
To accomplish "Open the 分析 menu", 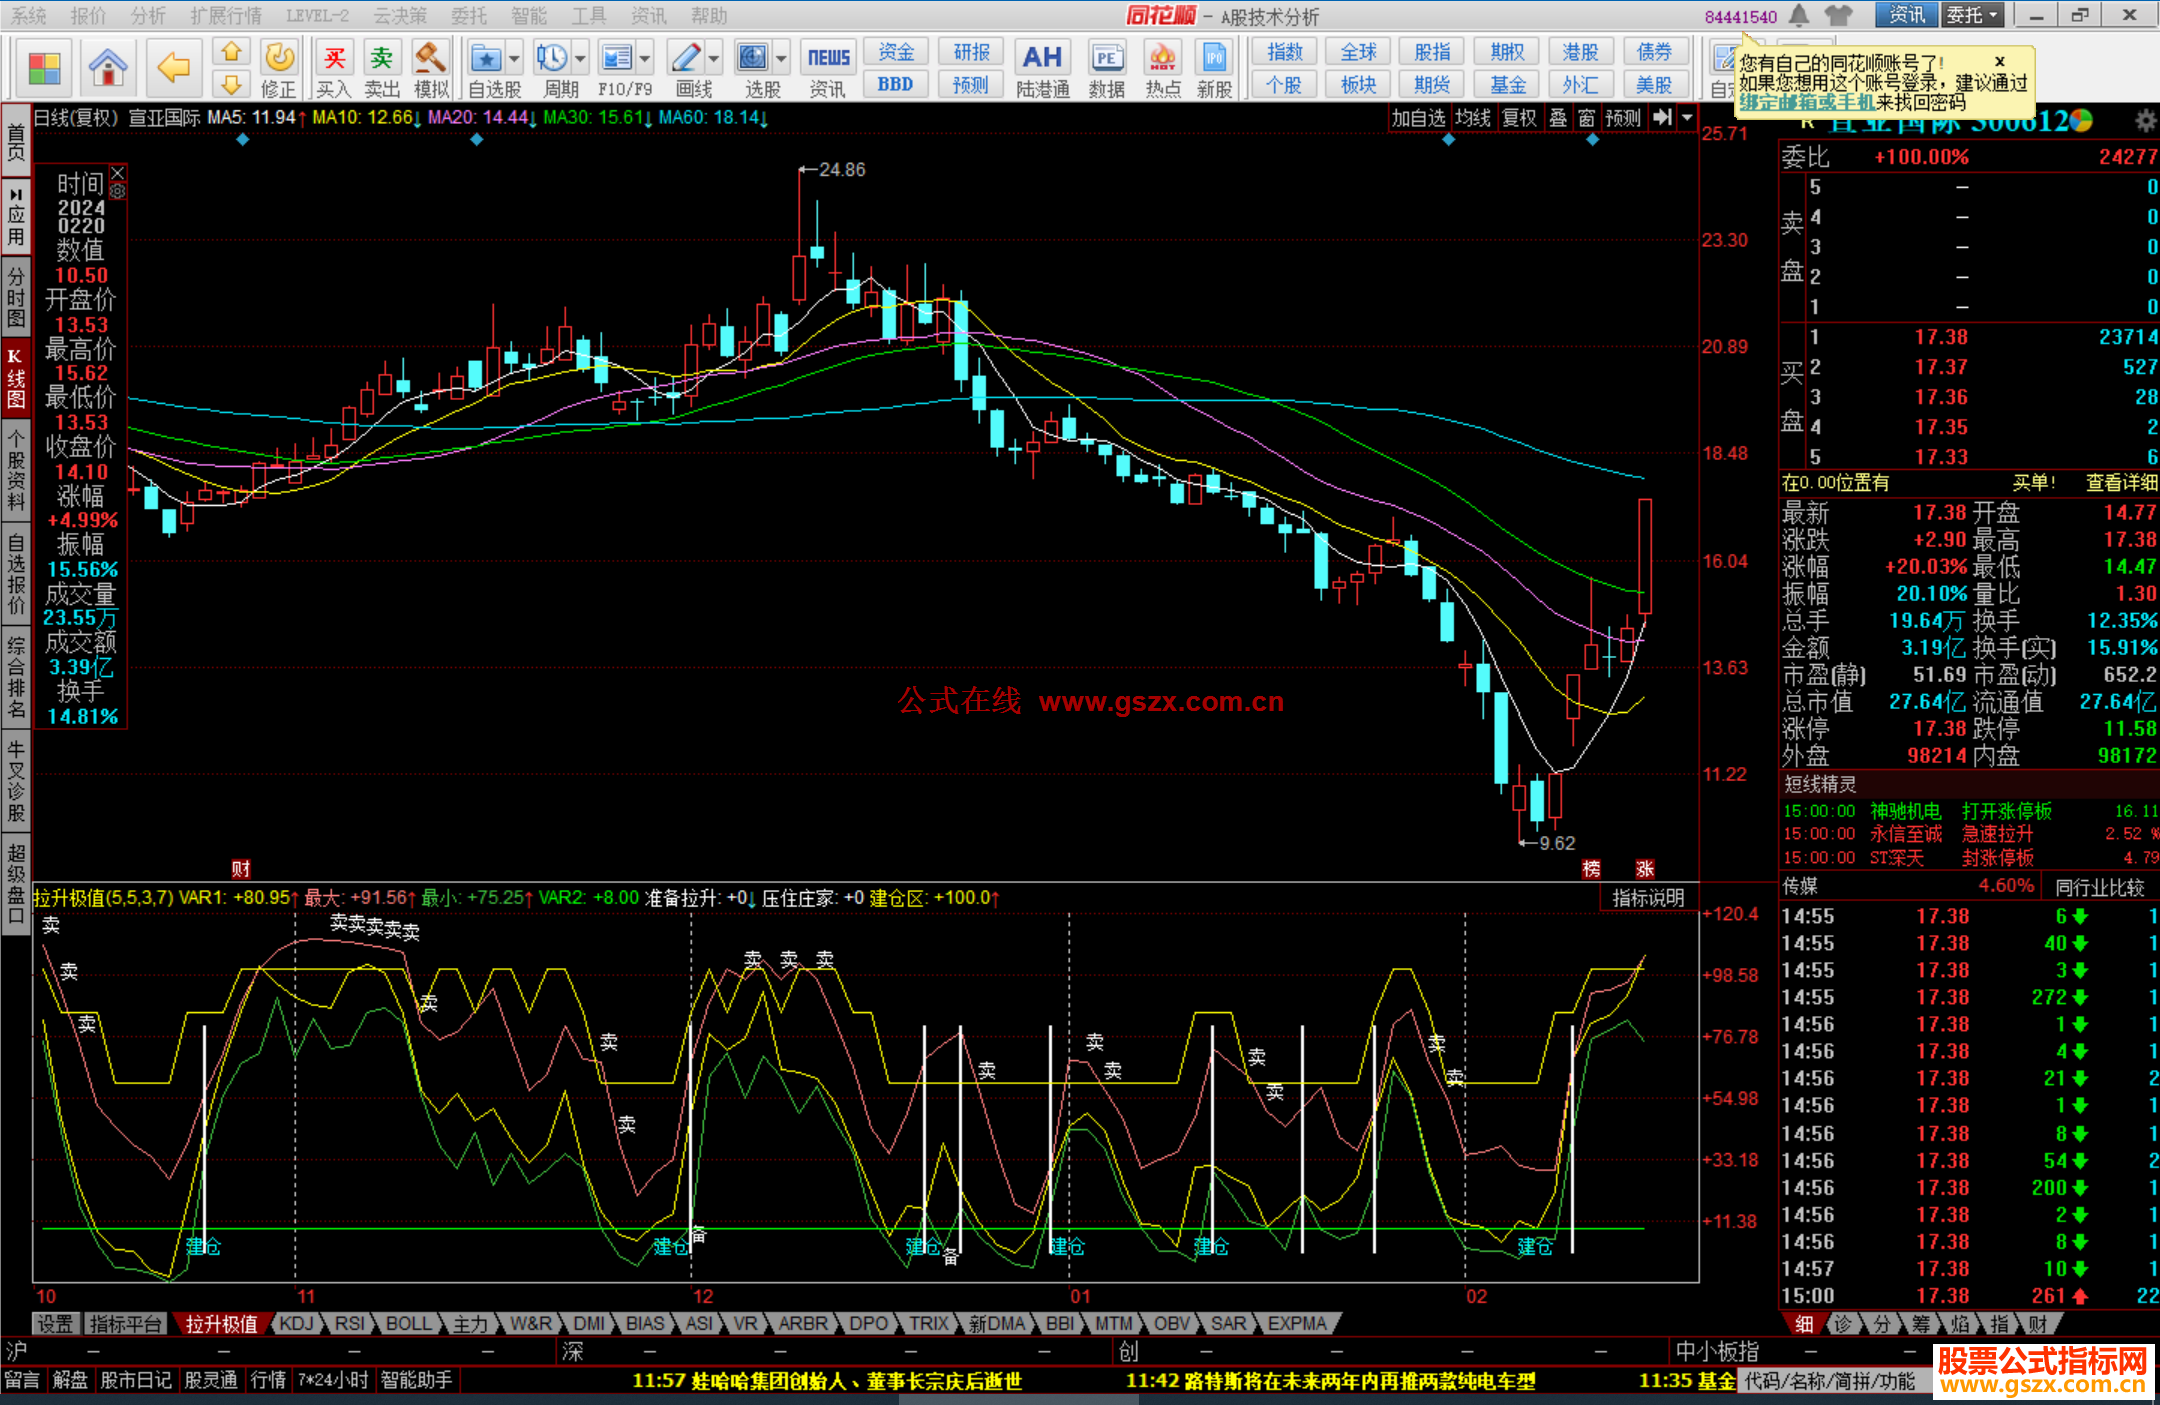I will tap(148, 15).
